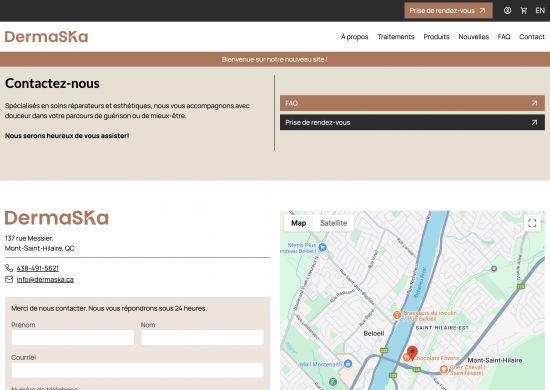Open the Produits menu item
550x390 pixels.
[436, 37]
